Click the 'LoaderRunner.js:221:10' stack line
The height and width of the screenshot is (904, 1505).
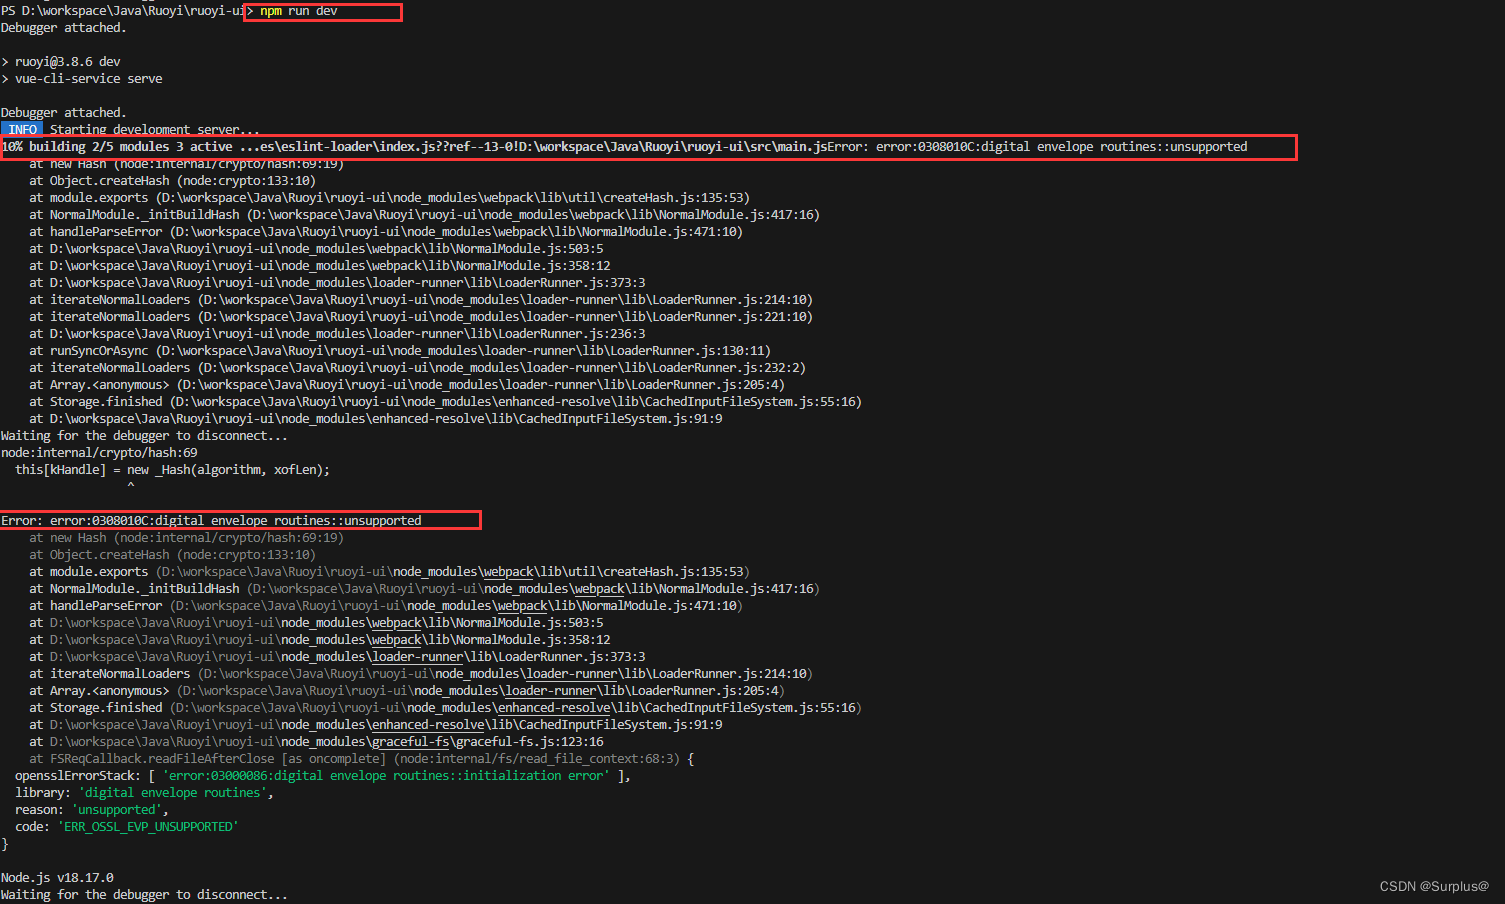(x=421, y=317)
